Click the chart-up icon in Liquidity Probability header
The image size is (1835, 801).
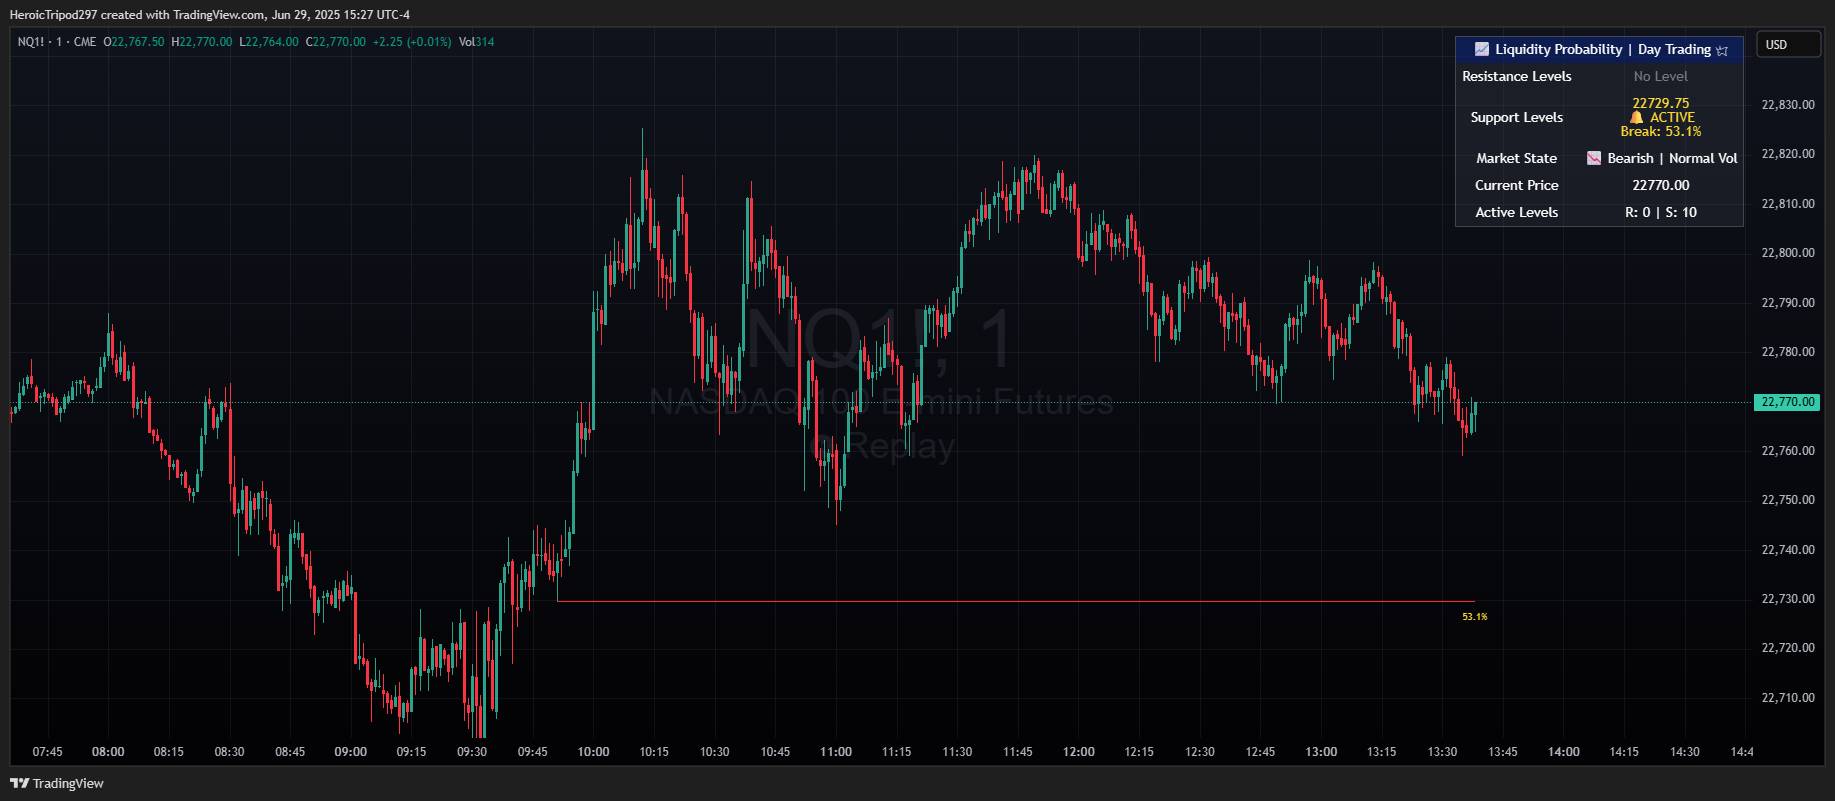click(x=1482, y=49)
